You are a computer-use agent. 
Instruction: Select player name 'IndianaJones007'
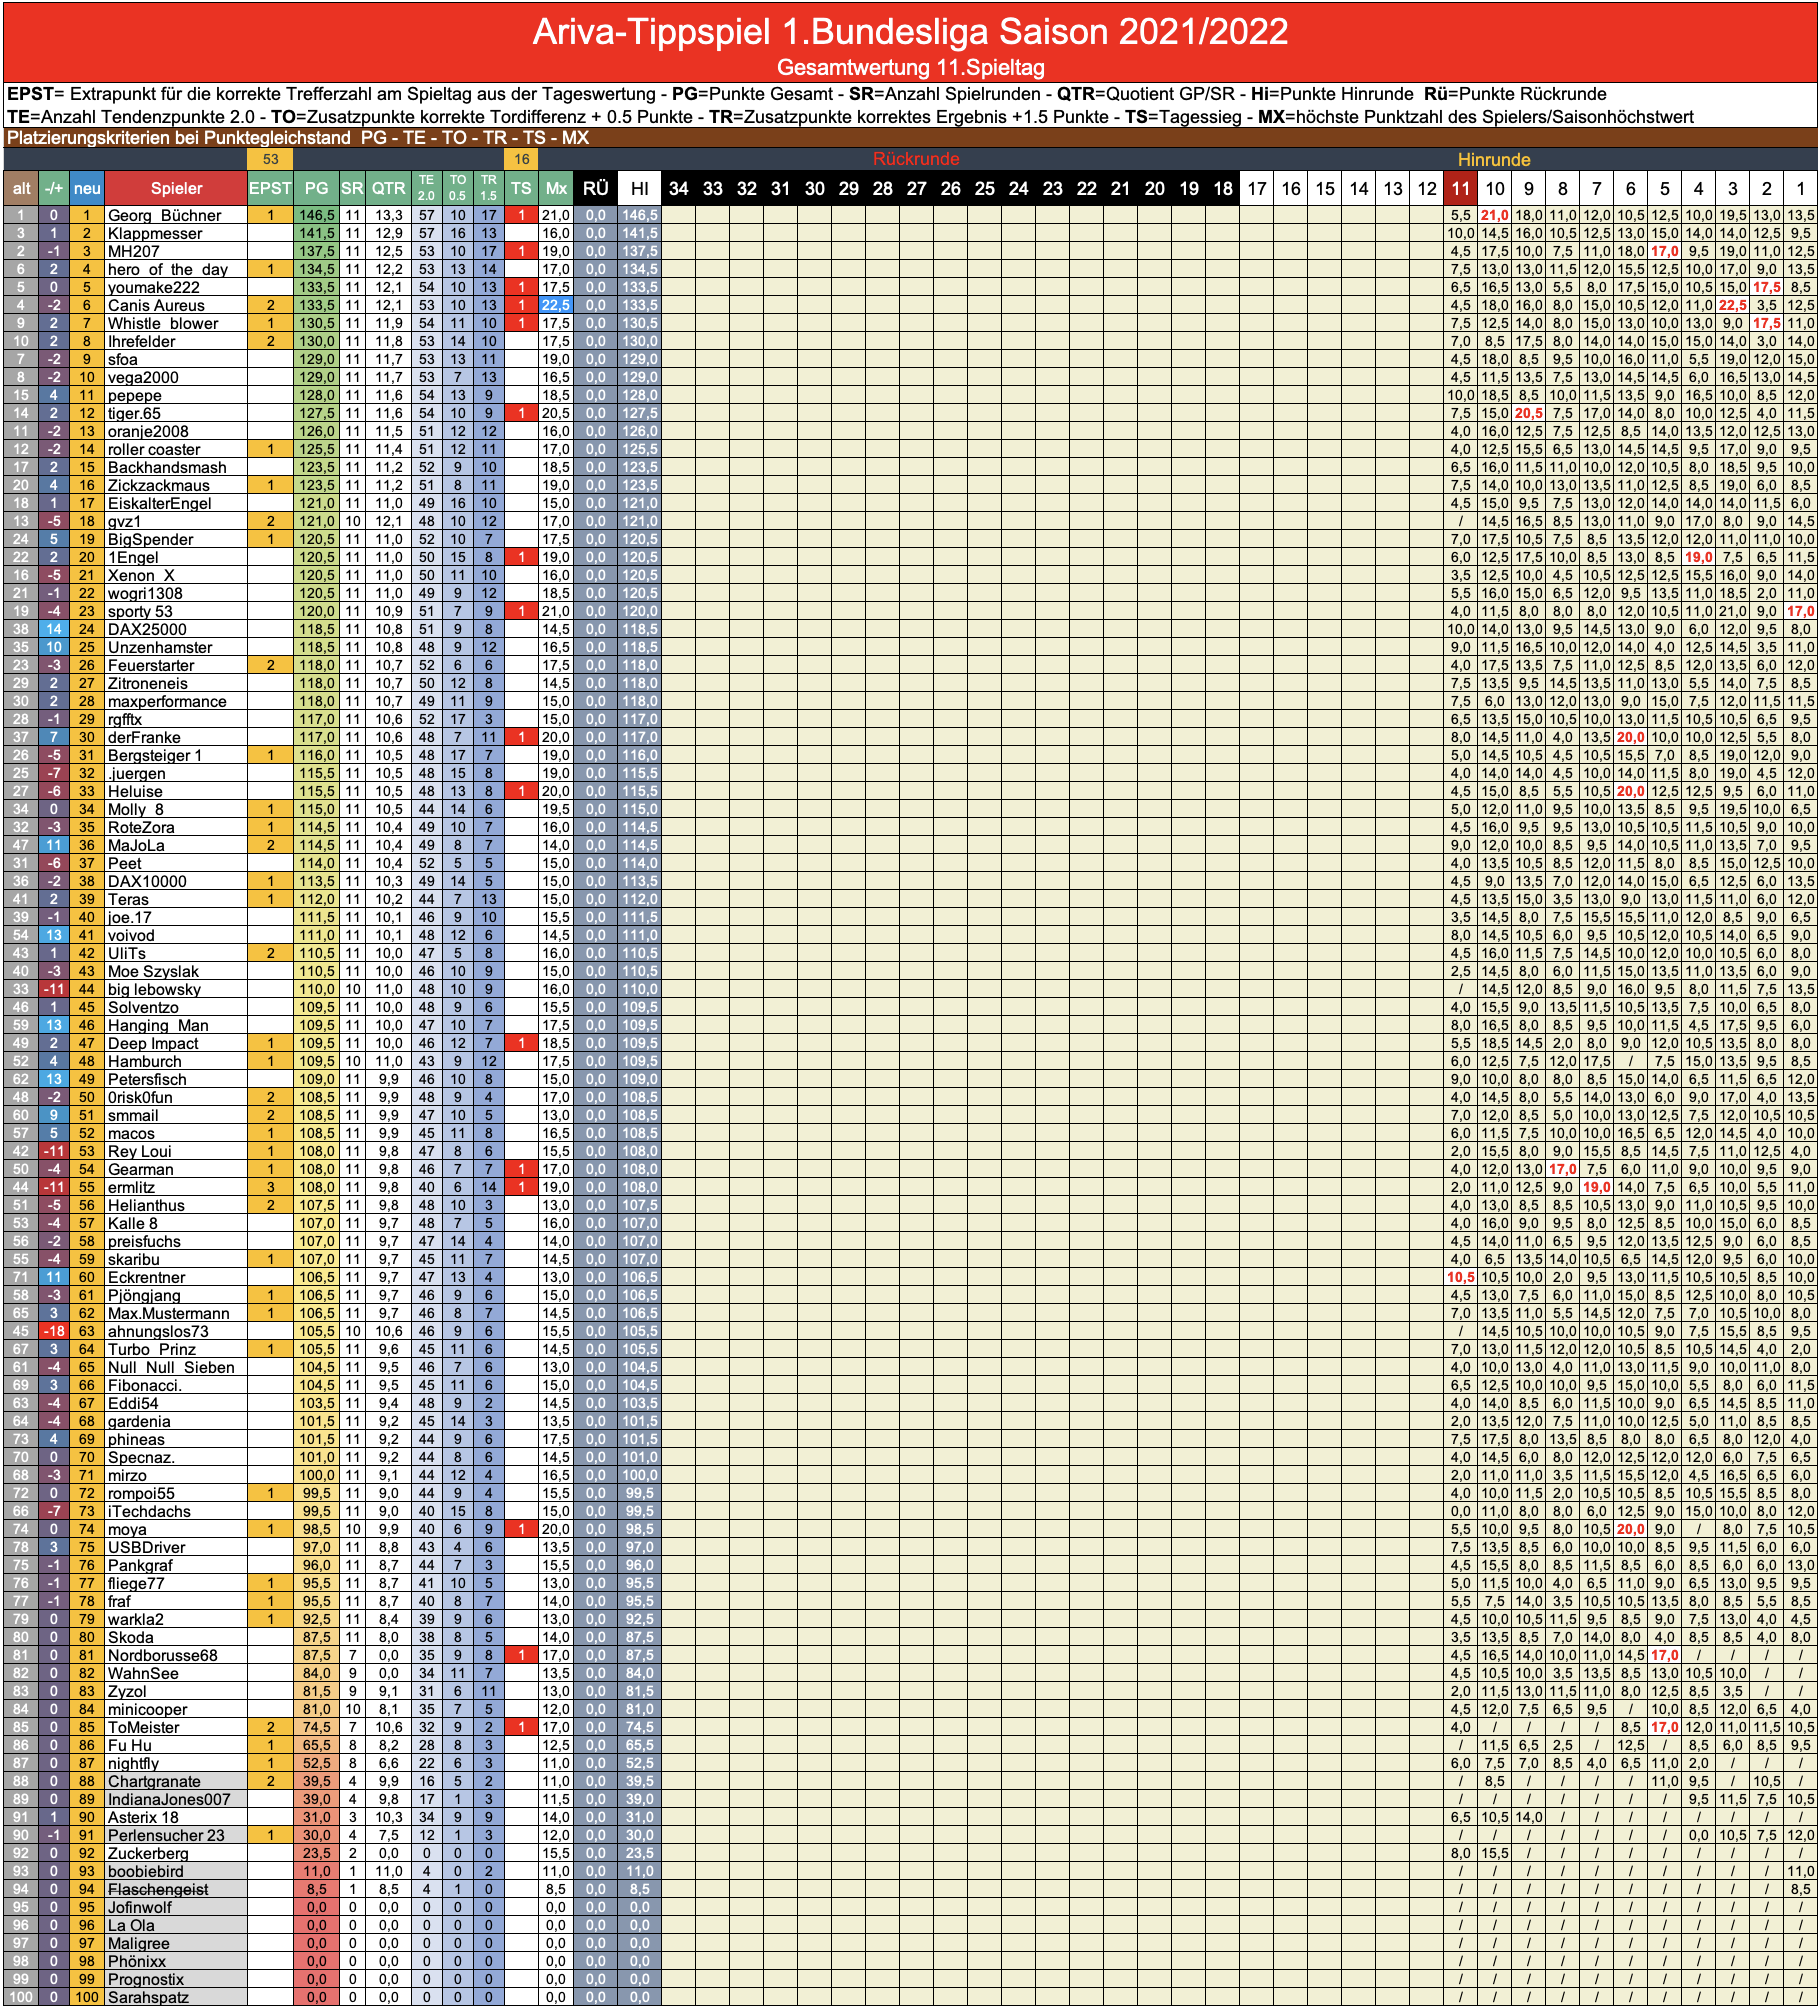tap(169, 1799)
